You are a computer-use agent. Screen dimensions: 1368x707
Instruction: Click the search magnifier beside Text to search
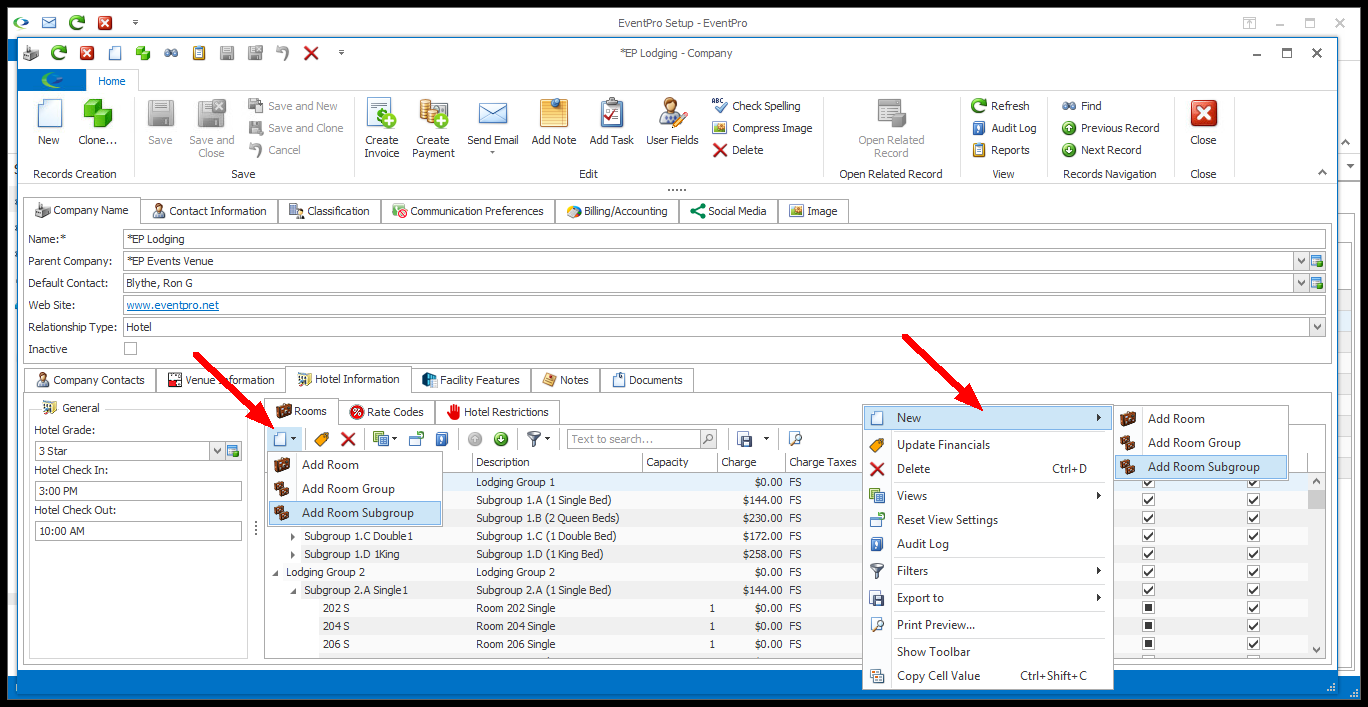[x=708, y=439]
